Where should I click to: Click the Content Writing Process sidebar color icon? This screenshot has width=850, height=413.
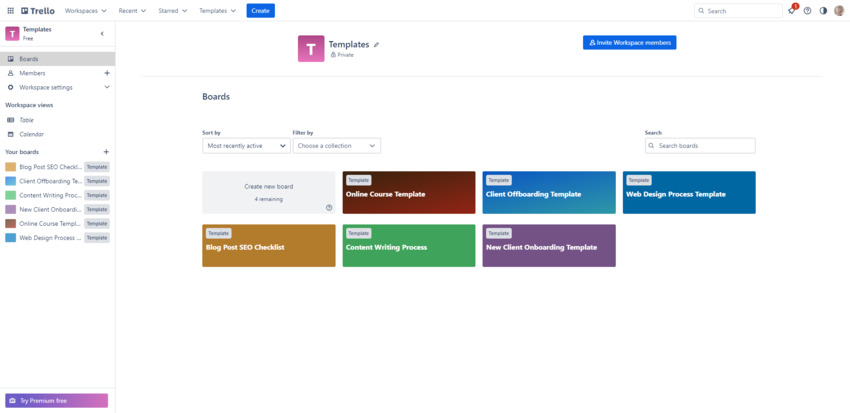11,195
